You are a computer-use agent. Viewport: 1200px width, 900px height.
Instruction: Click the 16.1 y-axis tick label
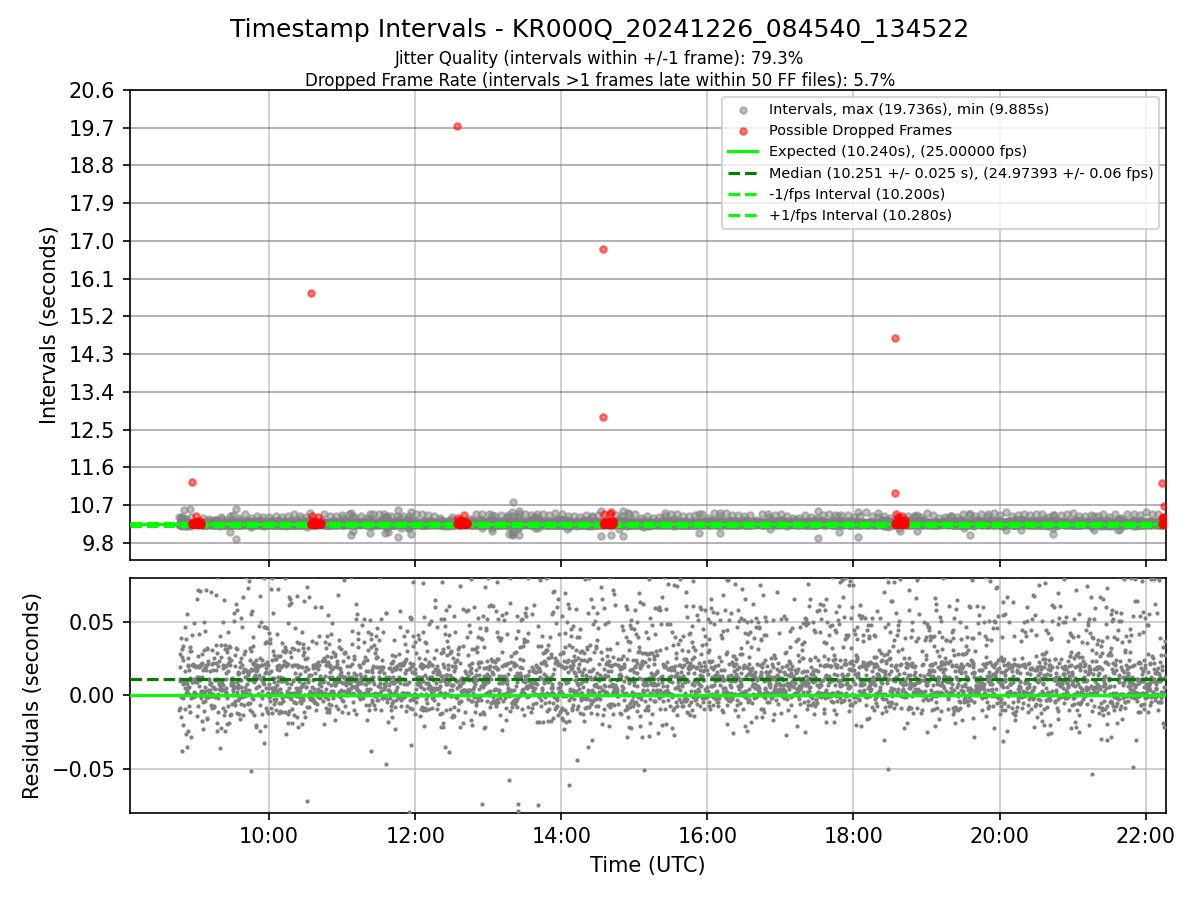coord(93,279)
